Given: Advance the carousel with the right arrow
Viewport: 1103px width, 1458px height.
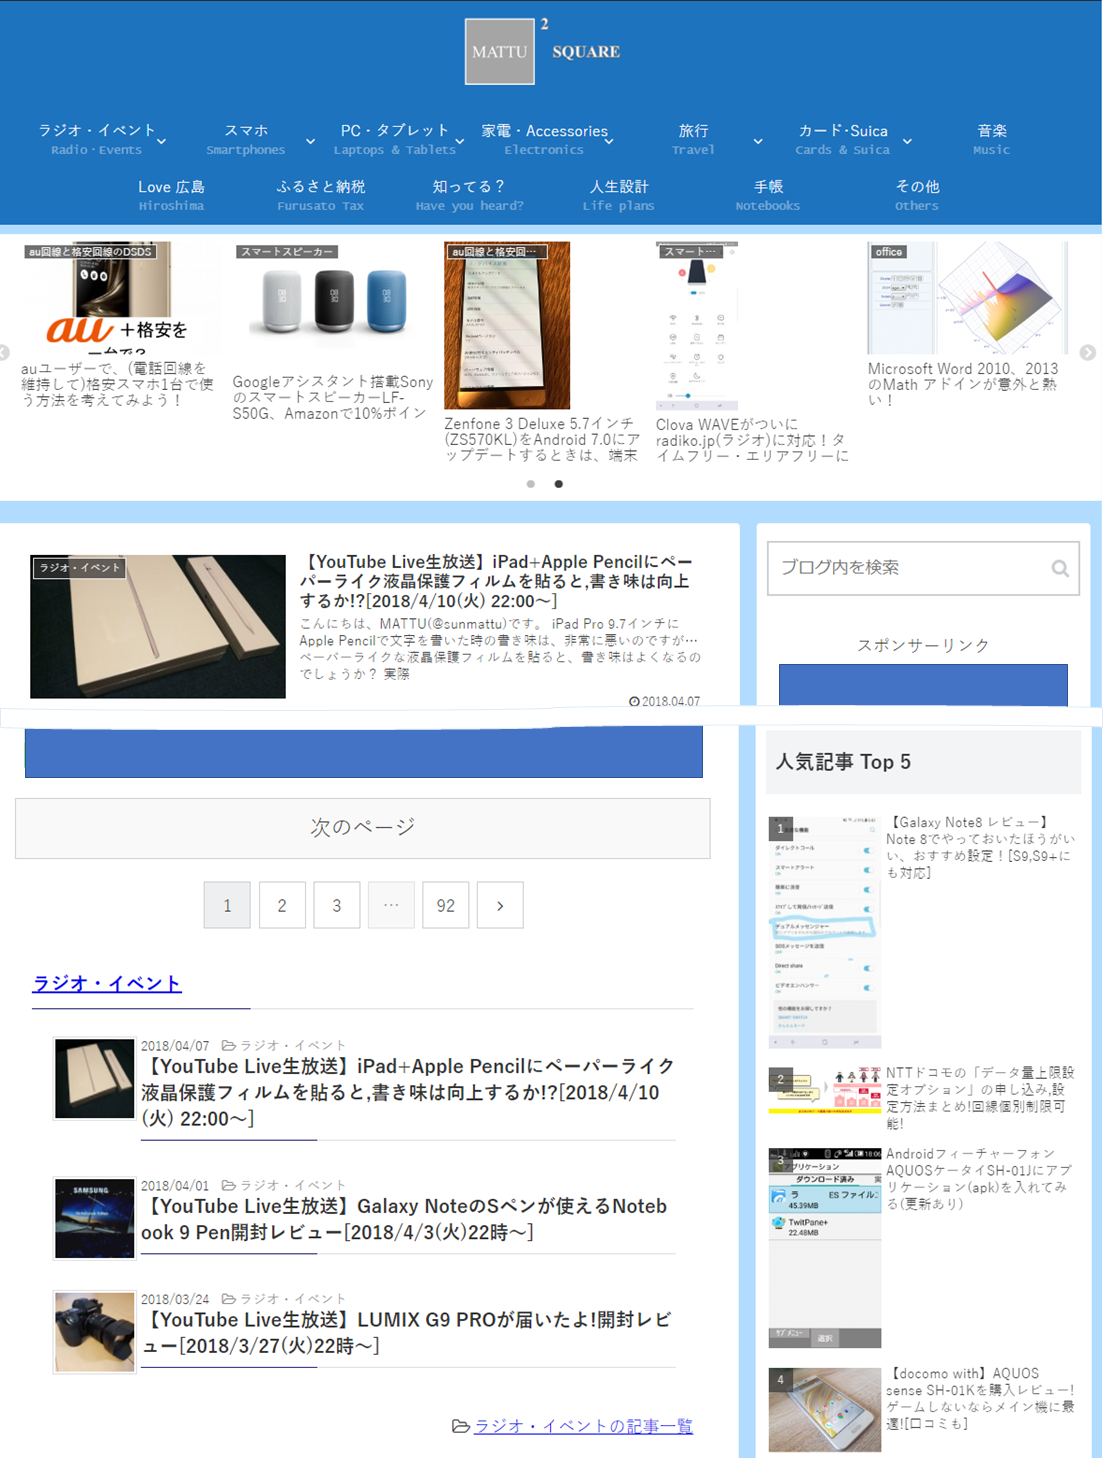Looking at the screenshot, I should coord(1088,353).
